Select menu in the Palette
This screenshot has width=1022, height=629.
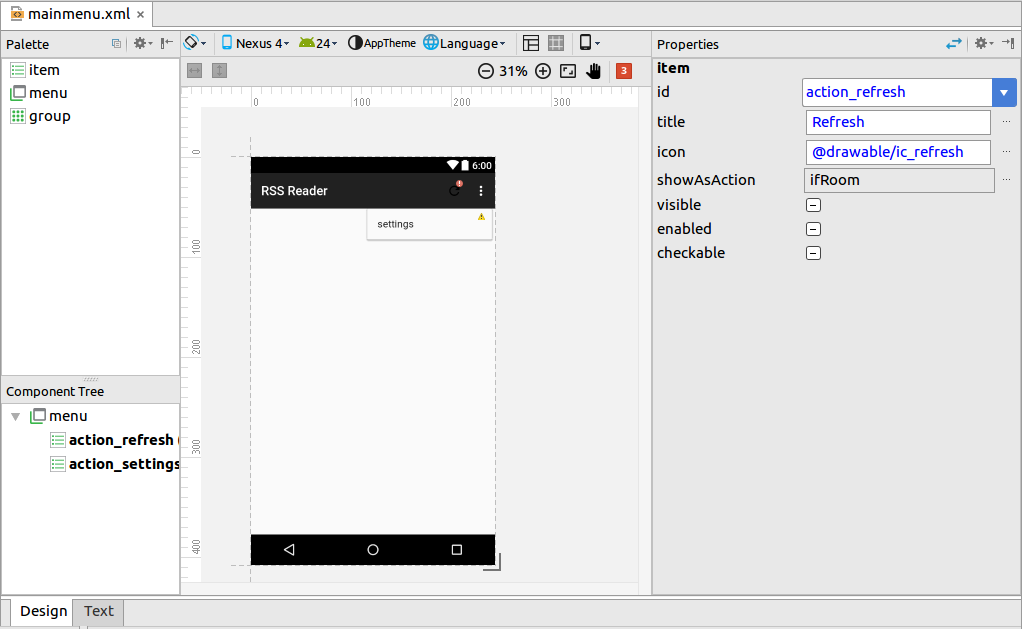click(x=39, y=93)
